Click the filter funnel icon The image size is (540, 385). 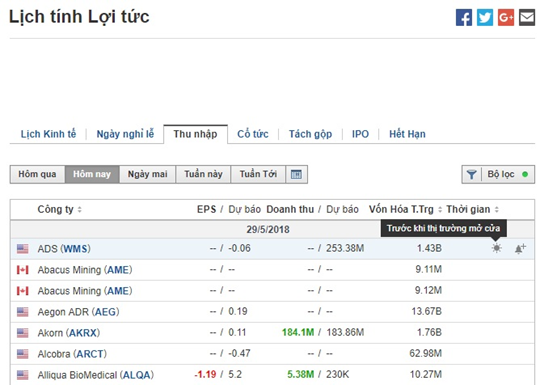click(x=471, y=174)
